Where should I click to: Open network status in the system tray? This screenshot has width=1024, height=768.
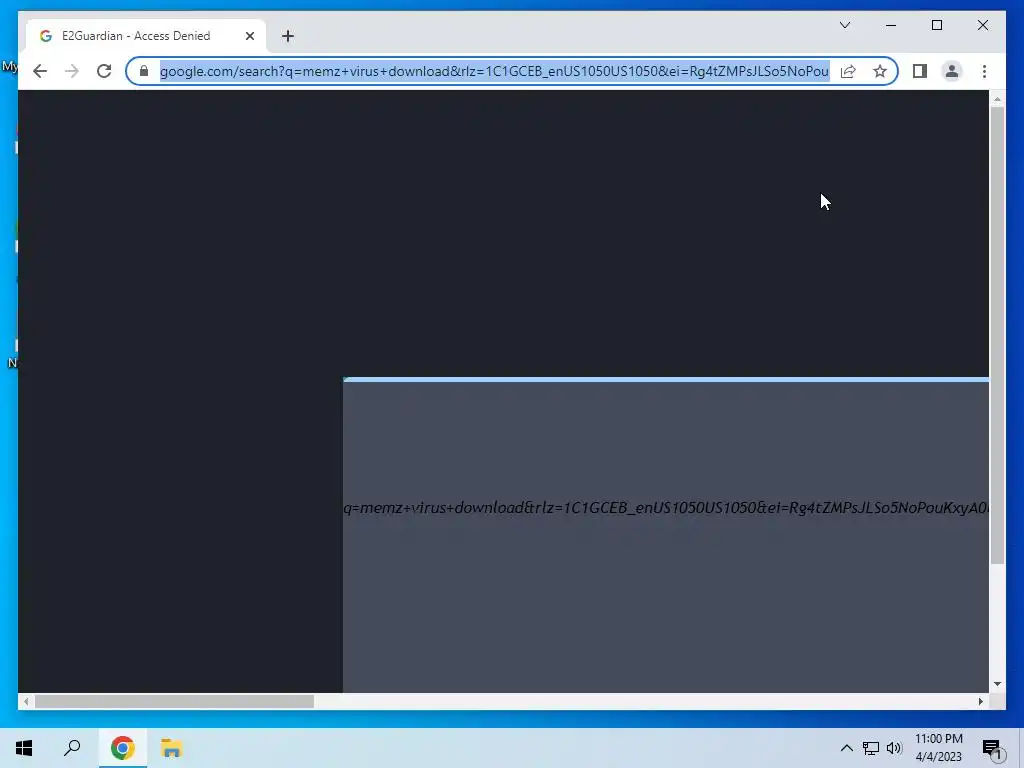click(871, 748)
